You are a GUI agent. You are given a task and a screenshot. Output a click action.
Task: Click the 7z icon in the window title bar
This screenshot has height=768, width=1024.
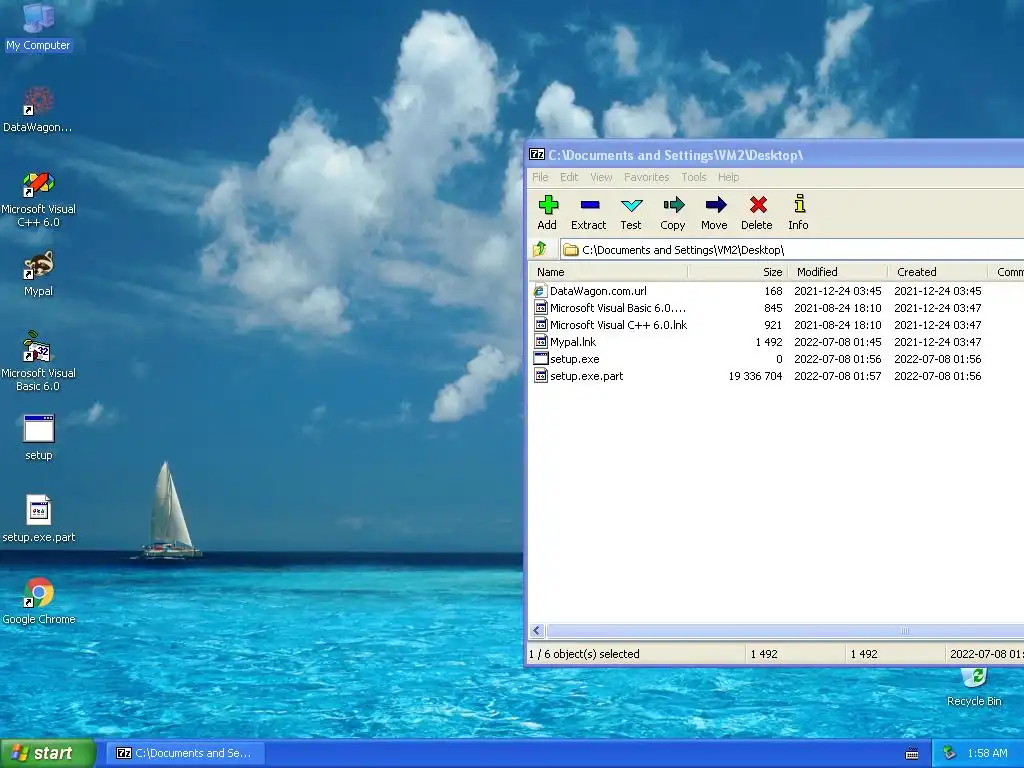coord(537,155)
